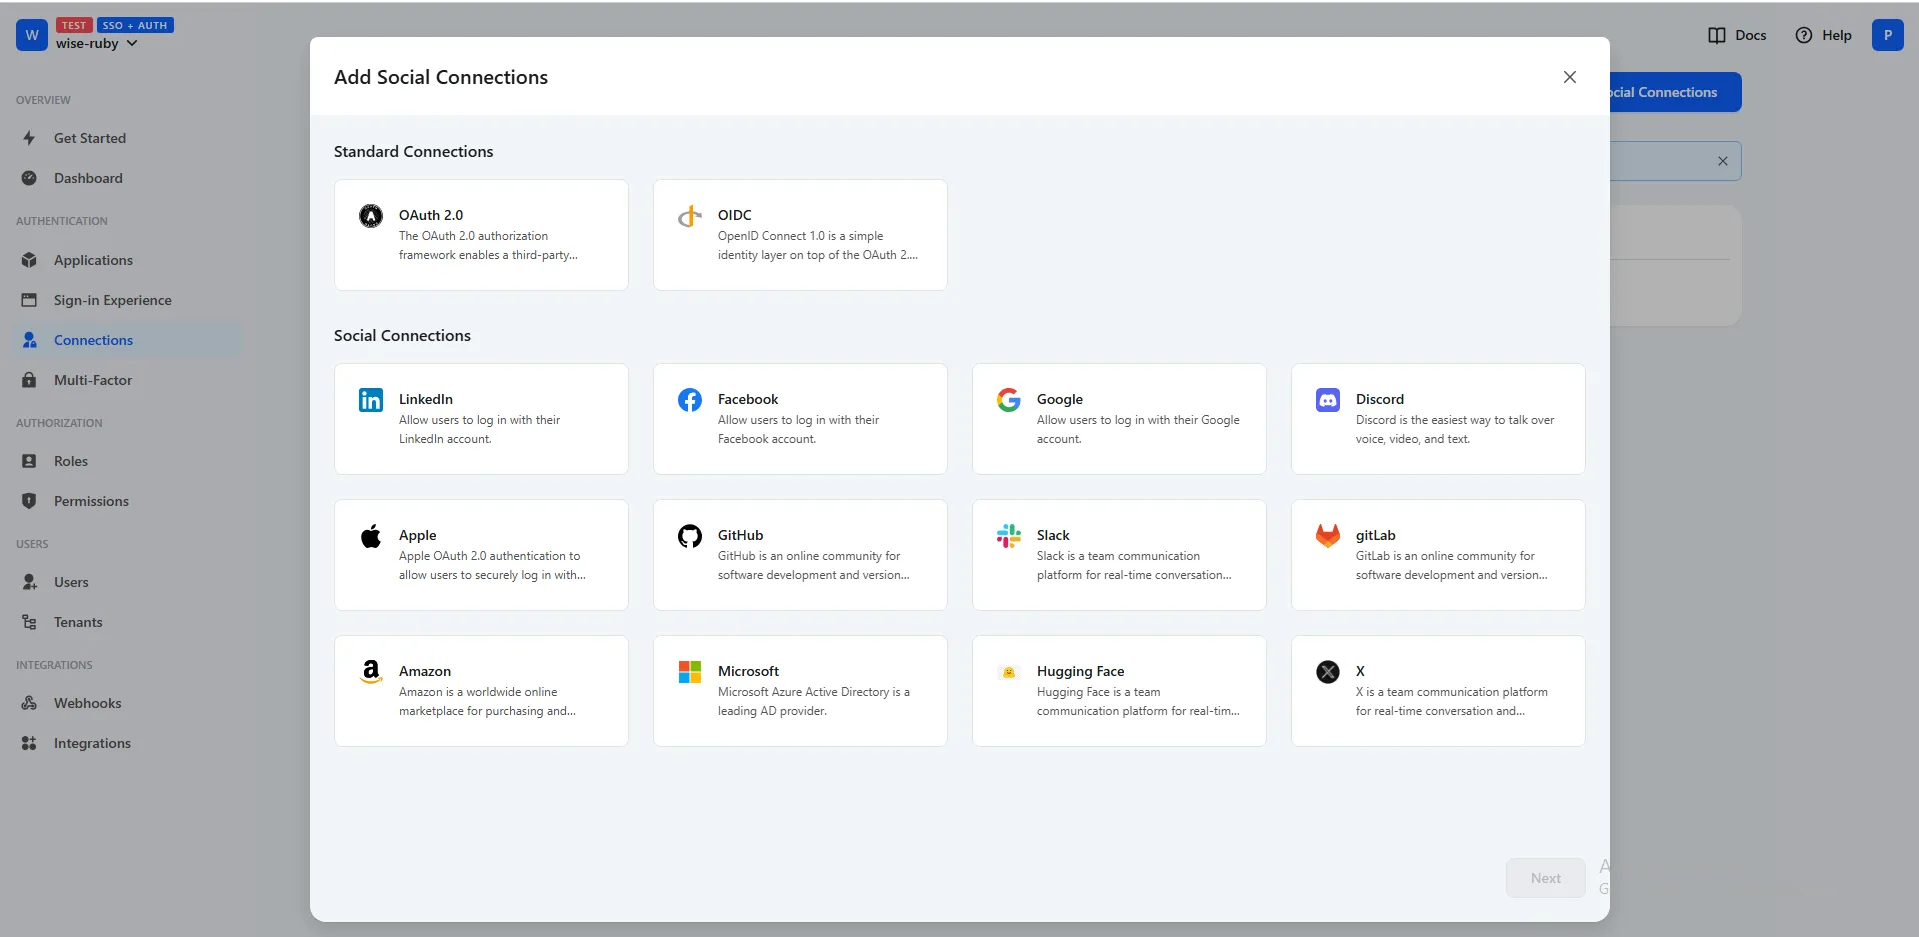Open the Docs page
1919x937 pixels.
pyautogui.click(x=1736, y=34)
